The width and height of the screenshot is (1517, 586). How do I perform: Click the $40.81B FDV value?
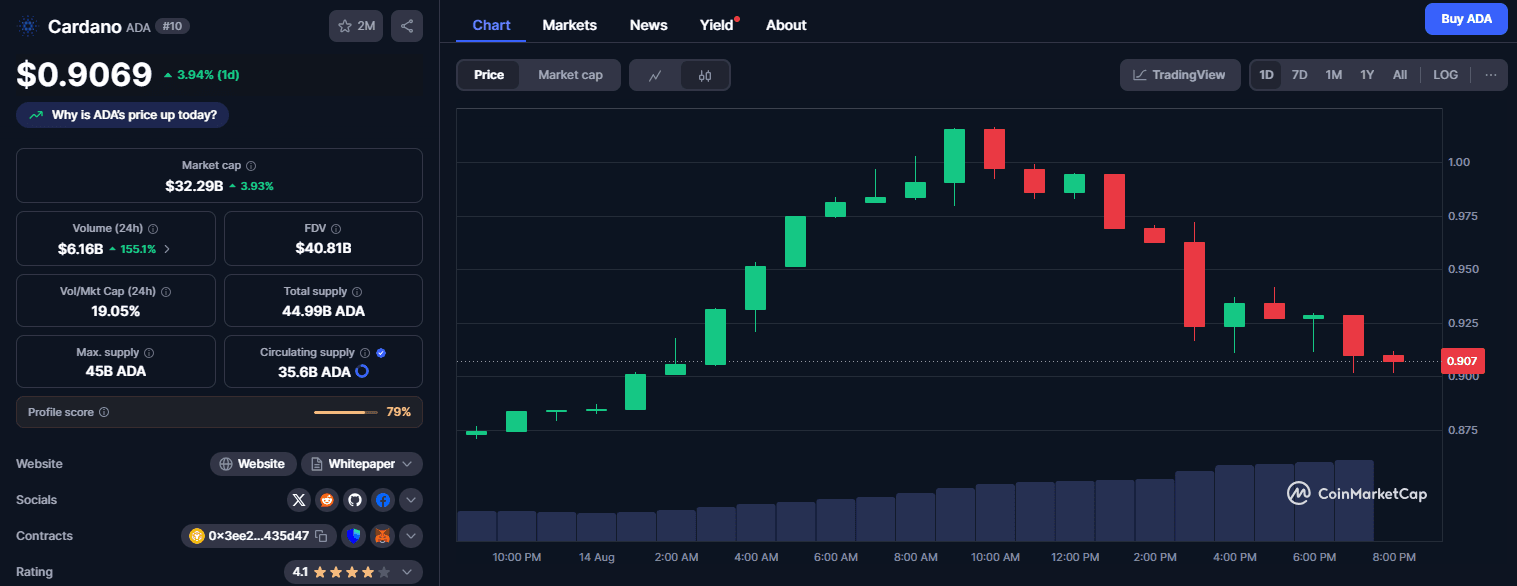coord(323,248)
